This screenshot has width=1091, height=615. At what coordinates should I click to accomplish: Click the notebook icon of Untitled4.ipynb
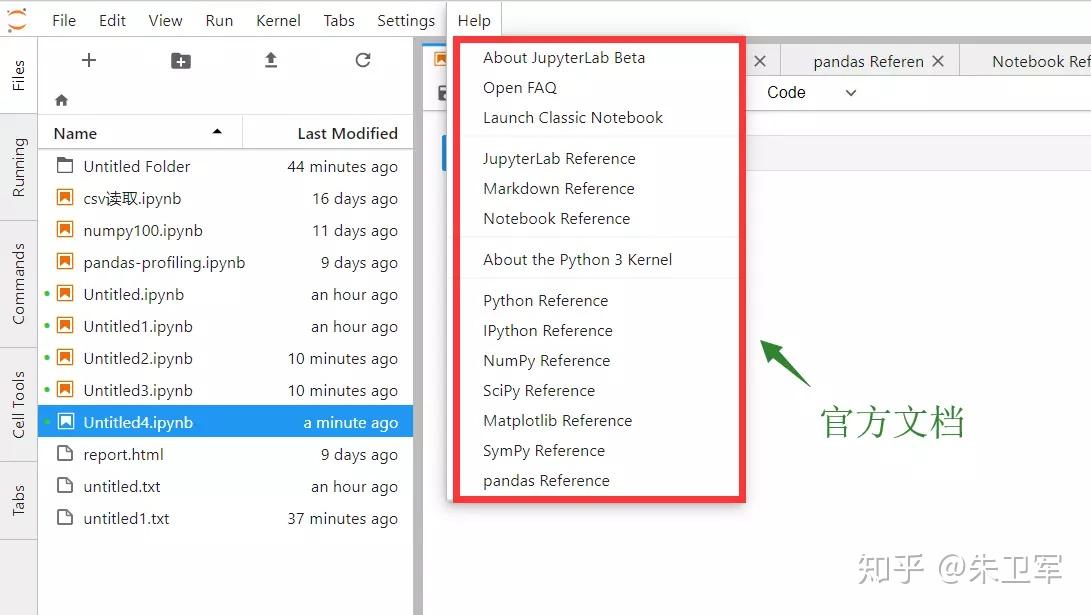coord(65,422)
